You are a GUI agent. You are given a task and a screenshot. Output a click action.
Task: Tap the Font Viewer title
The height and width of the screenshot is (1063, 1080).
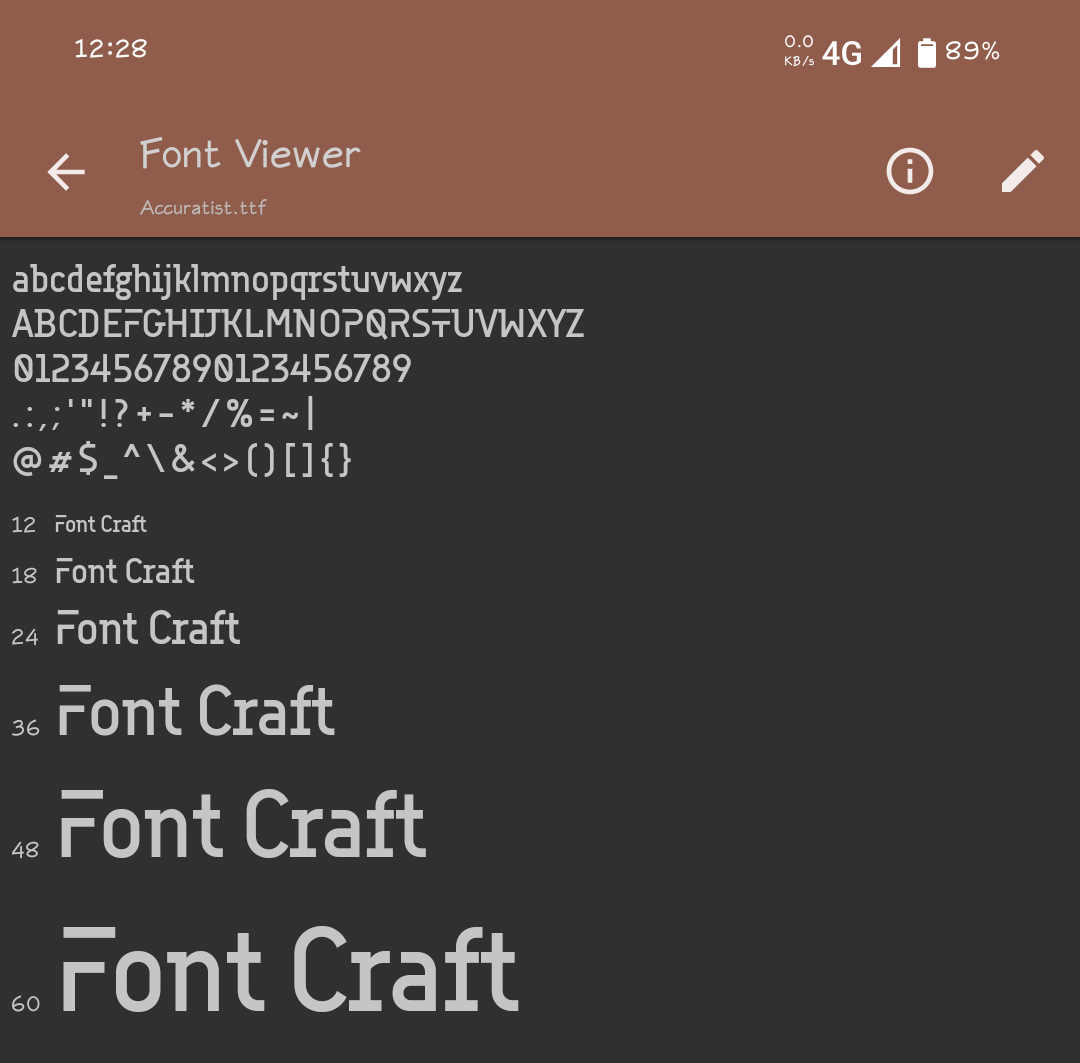[250, 154]
